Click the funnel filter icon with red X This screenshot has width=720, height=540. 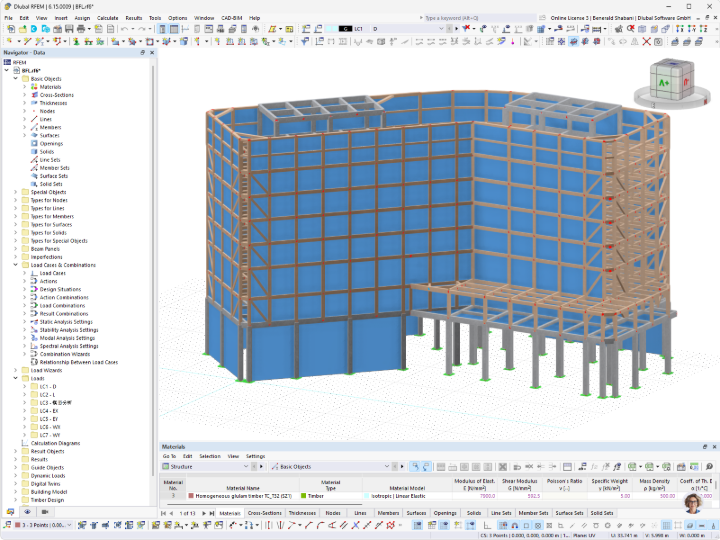click(466, 29)
